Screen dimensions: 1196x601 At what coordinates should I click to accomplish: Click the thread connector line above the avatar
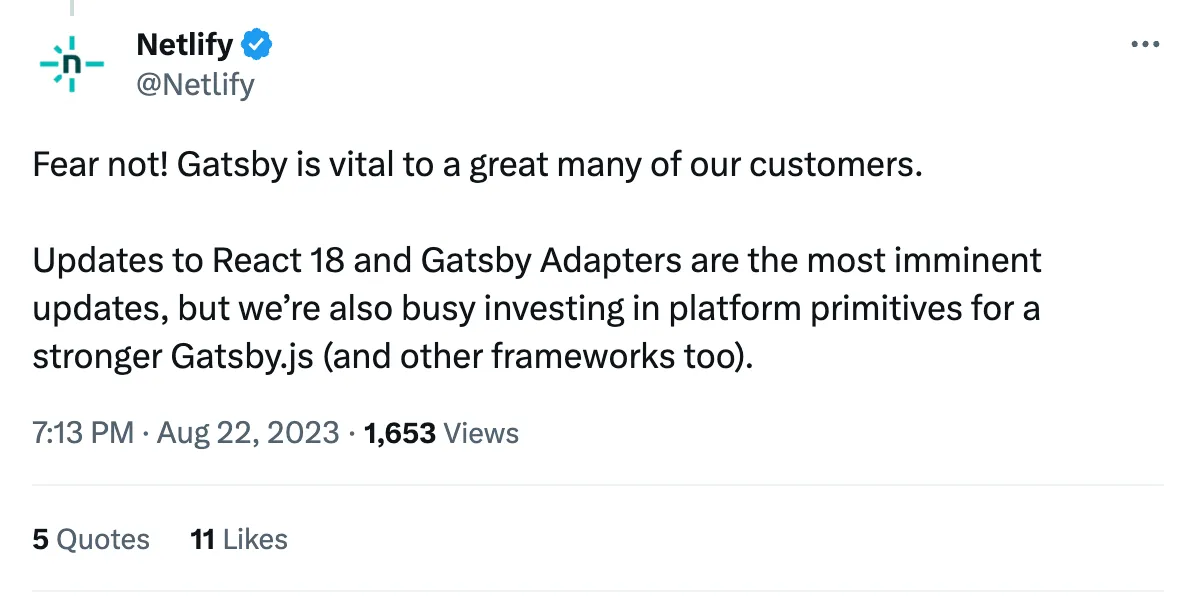tap(72, 8)
